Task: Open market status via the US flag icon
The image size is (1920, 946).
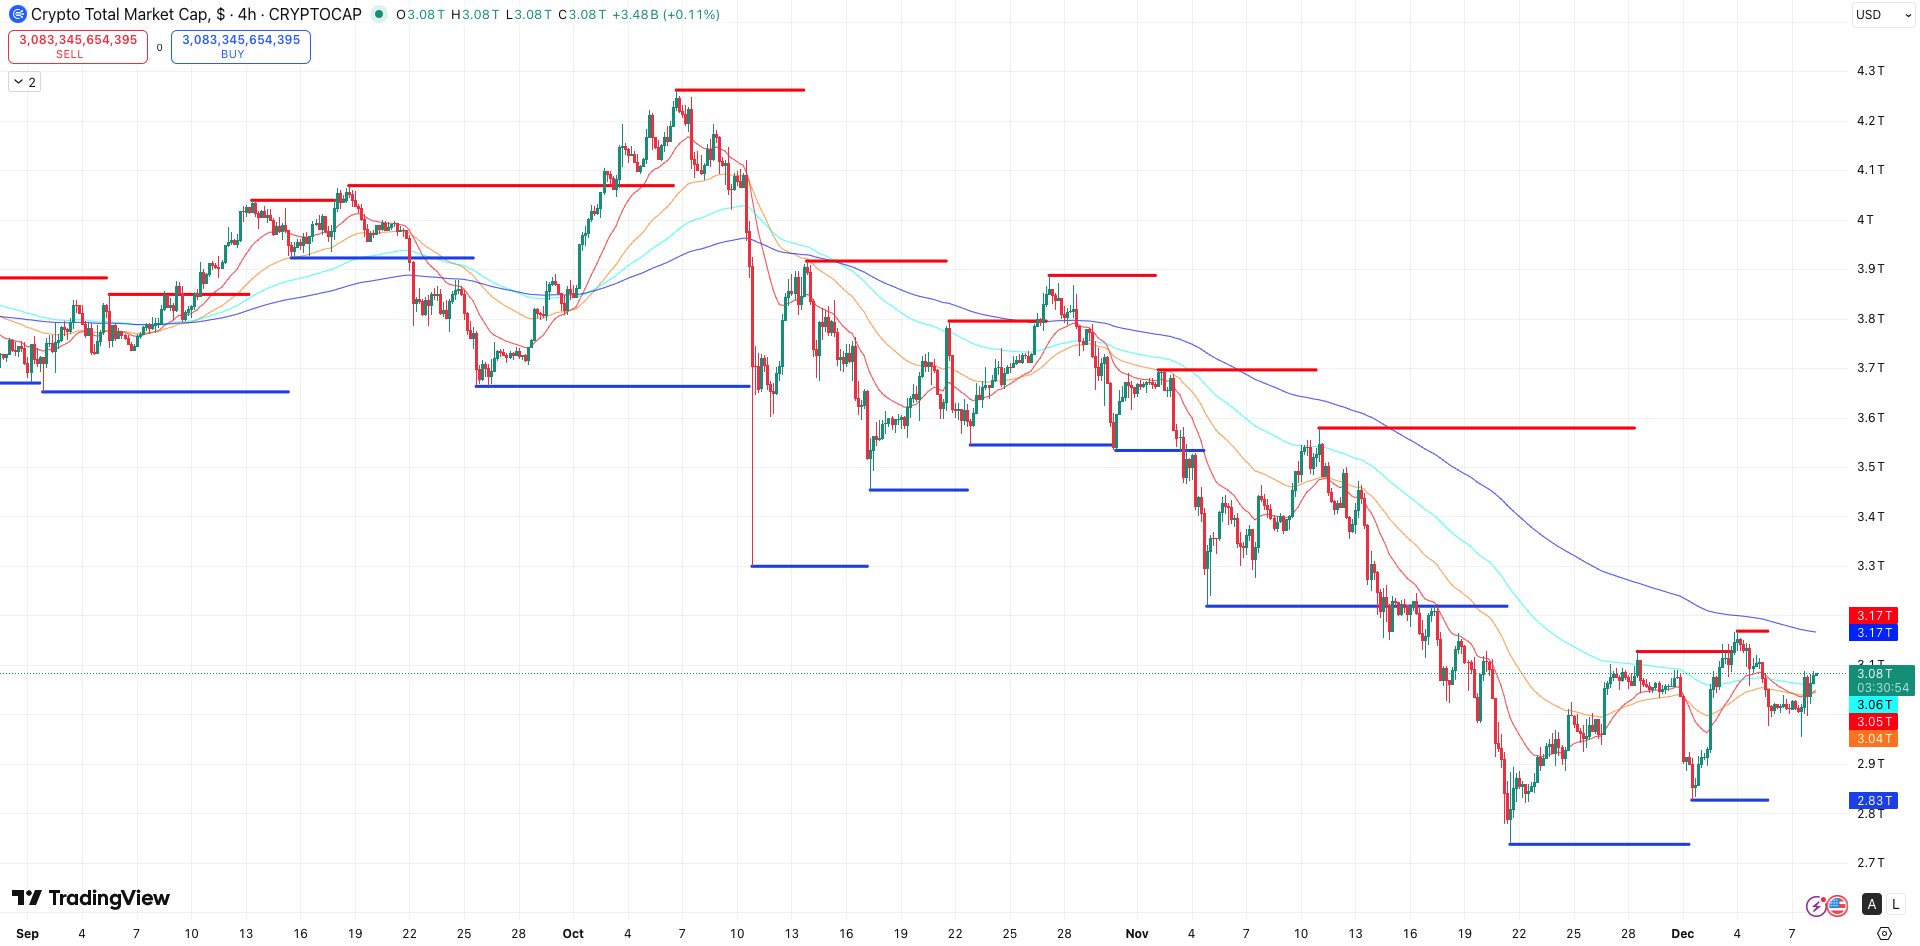Action: (x=1837, y=905)
